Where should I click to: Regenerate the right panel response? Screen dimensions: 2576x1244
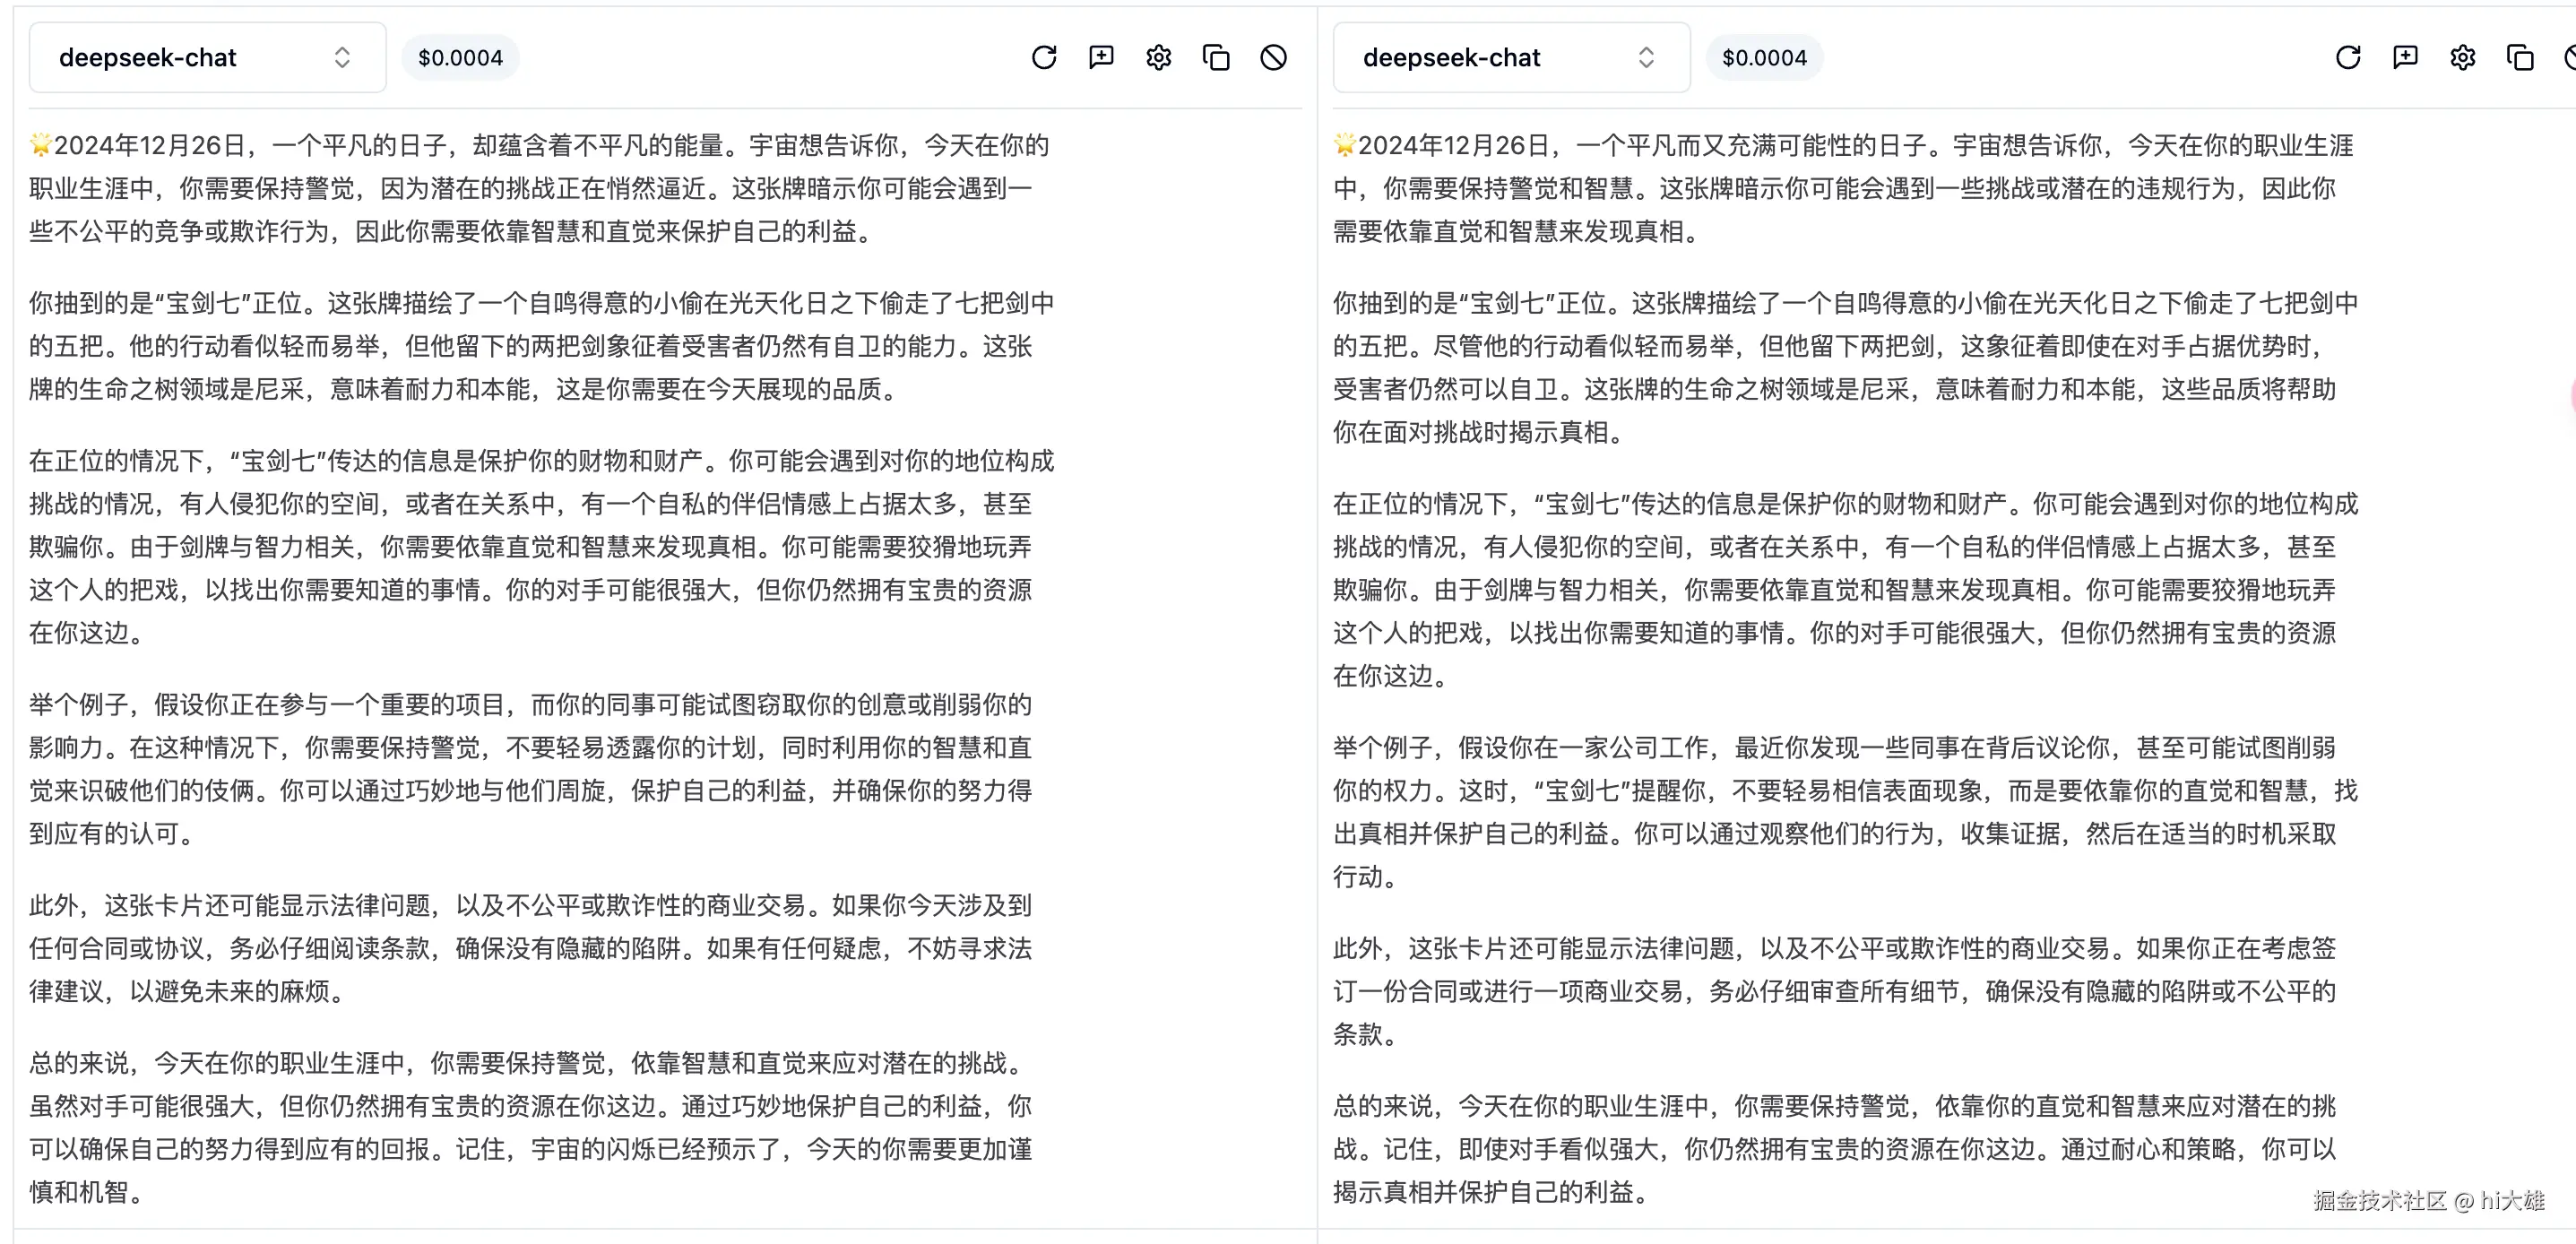point(2348,58)
